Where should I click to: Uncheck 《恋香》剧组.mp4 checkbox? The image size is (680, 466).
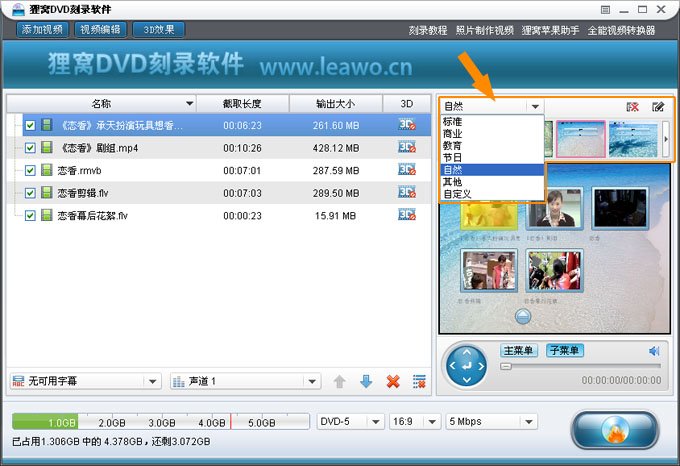[x=30, y=148]
